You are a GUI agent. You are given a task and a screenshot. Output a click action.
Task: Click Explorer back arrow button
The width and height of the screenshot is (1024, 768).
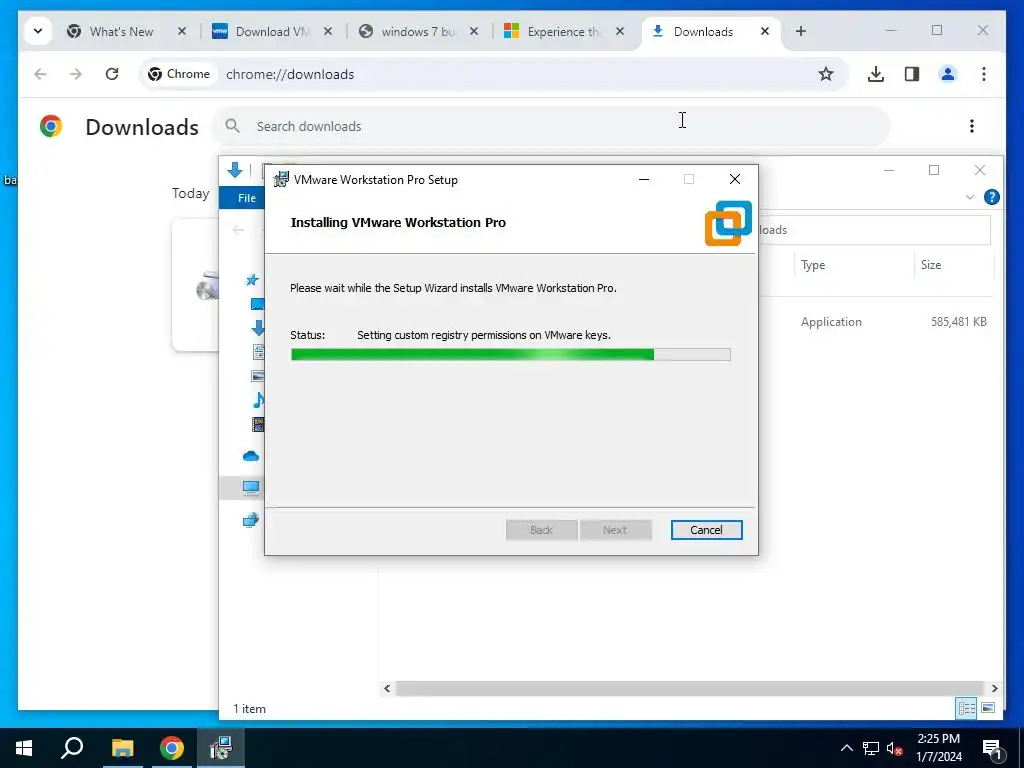point(238,230)
